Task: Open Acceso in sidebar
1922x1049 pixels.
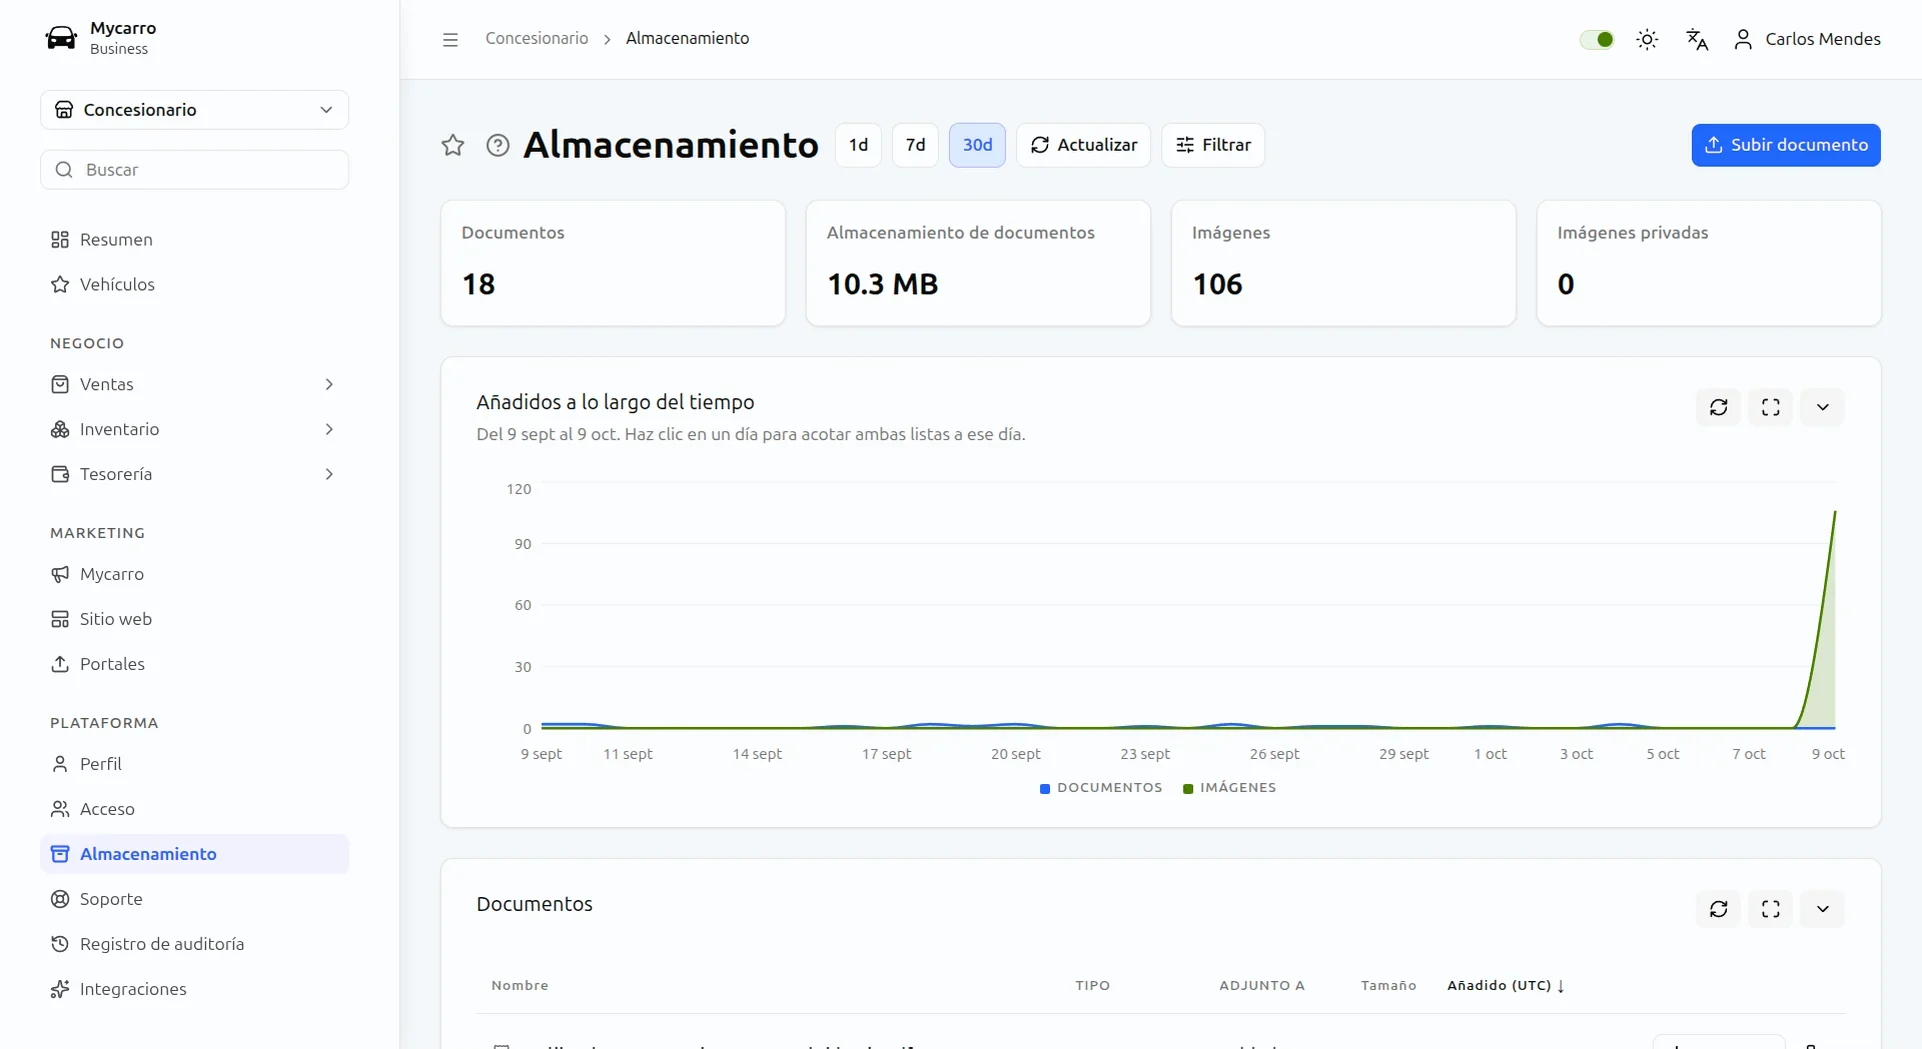Action: pos(195,809)
